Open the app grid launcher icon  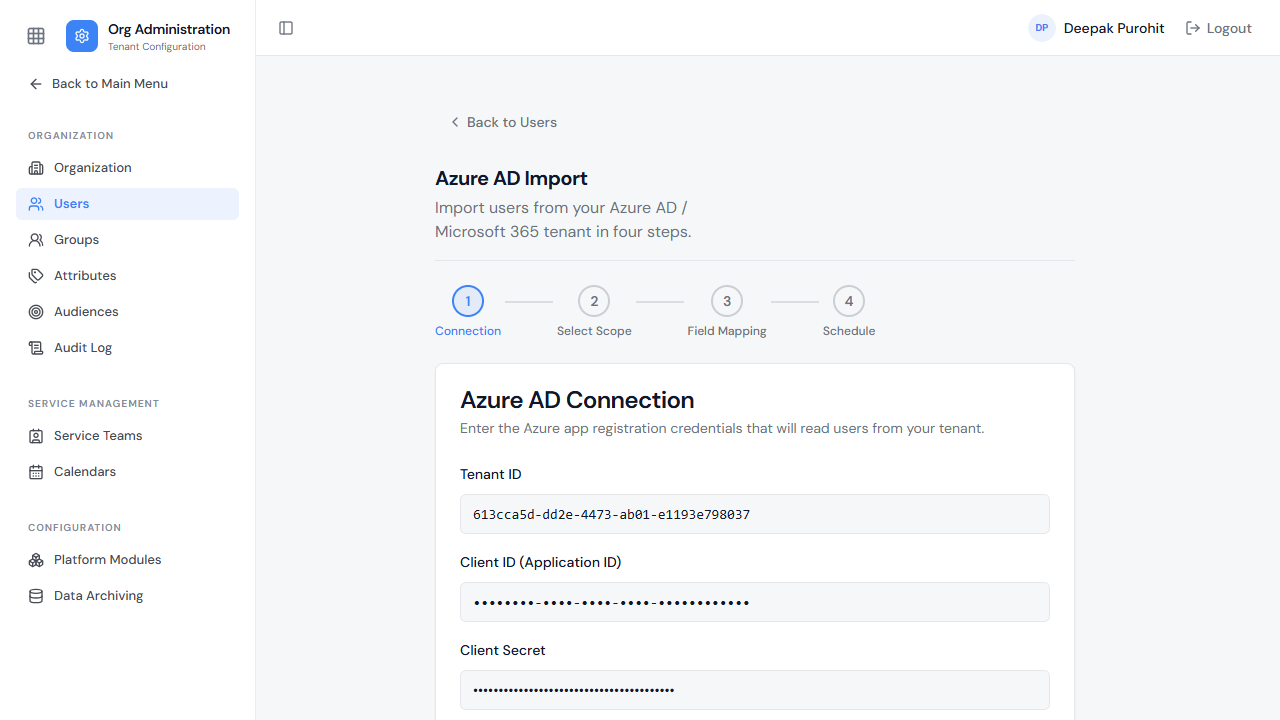(x=36, y=36)
